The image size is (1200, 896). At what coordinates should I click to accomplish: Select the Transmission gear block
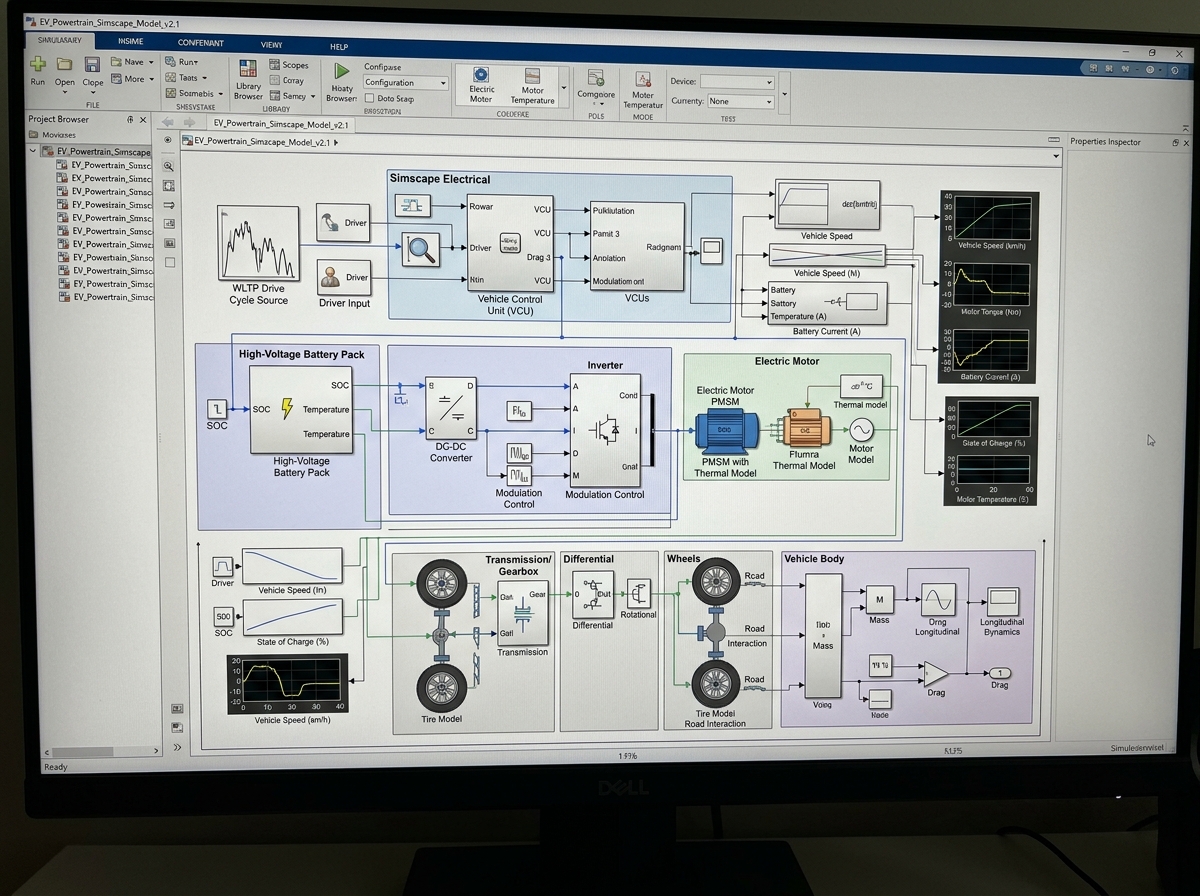point(522,615)
